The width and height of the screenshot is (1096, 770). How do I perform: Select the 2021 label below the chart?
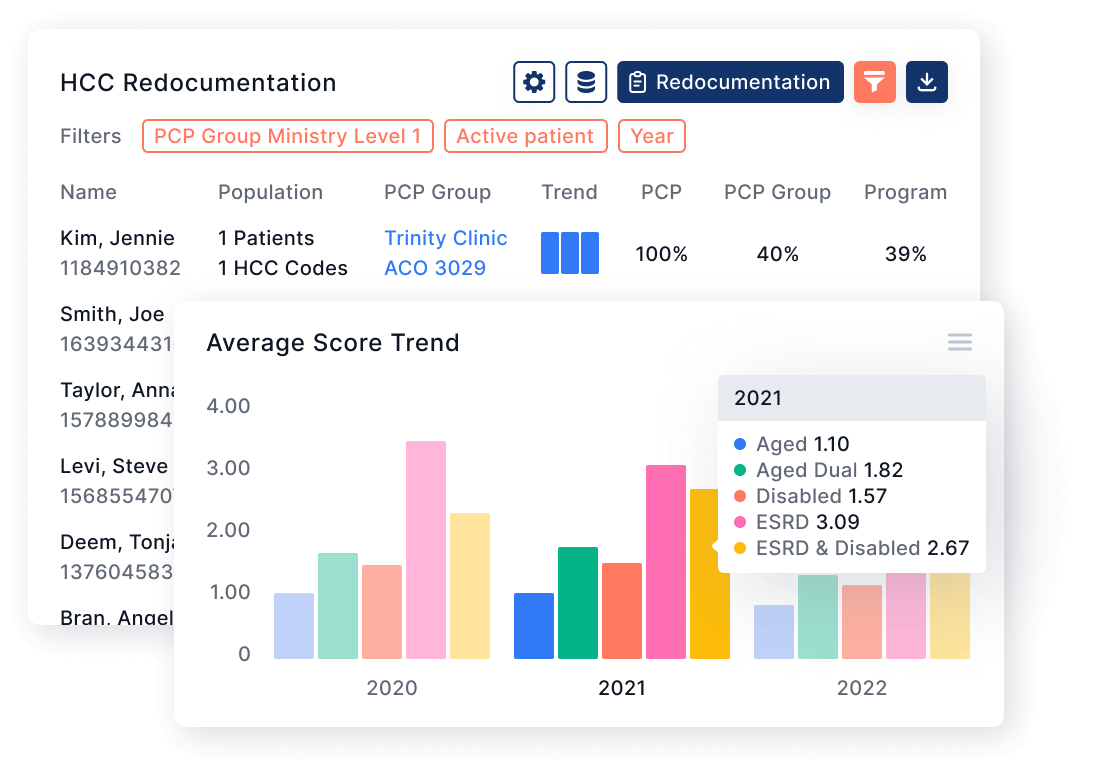click(622, 688)
